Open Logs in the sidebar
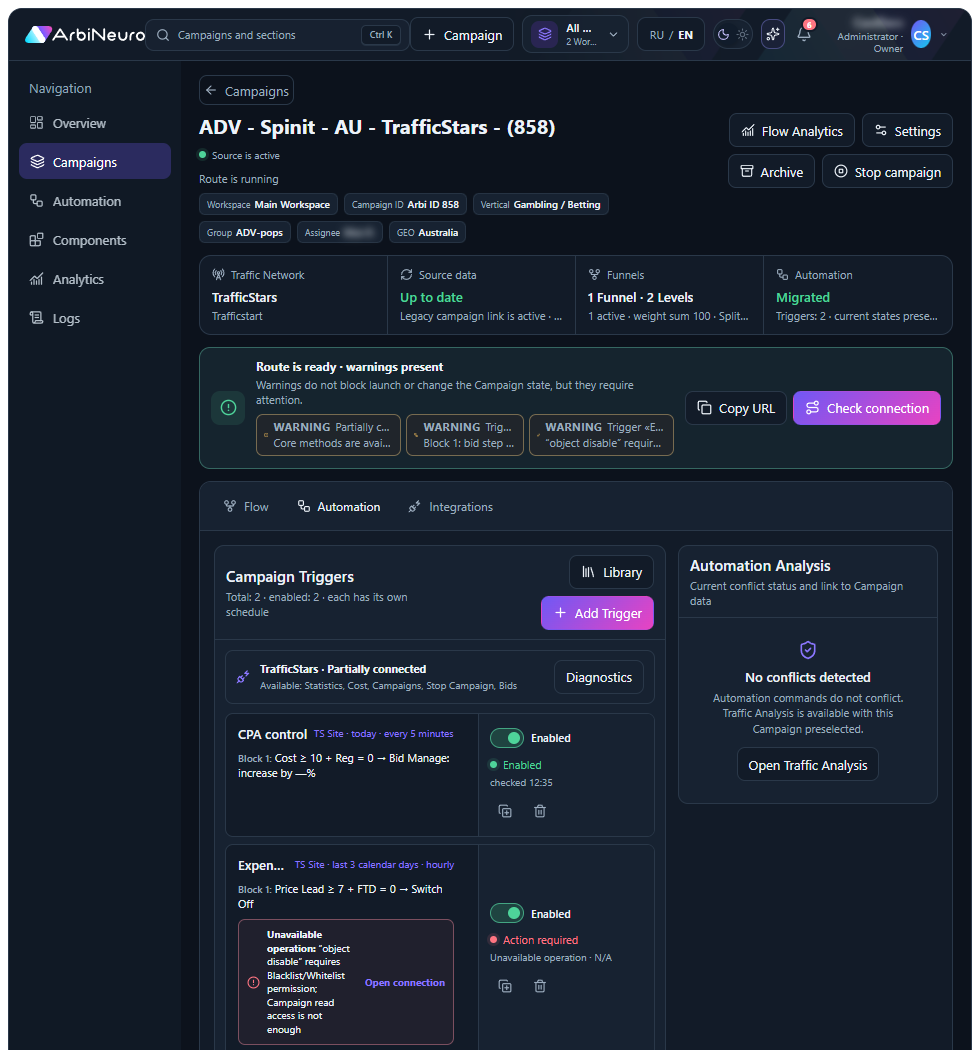This screenshot has height=1050, width=980. [x=94, y=318]
